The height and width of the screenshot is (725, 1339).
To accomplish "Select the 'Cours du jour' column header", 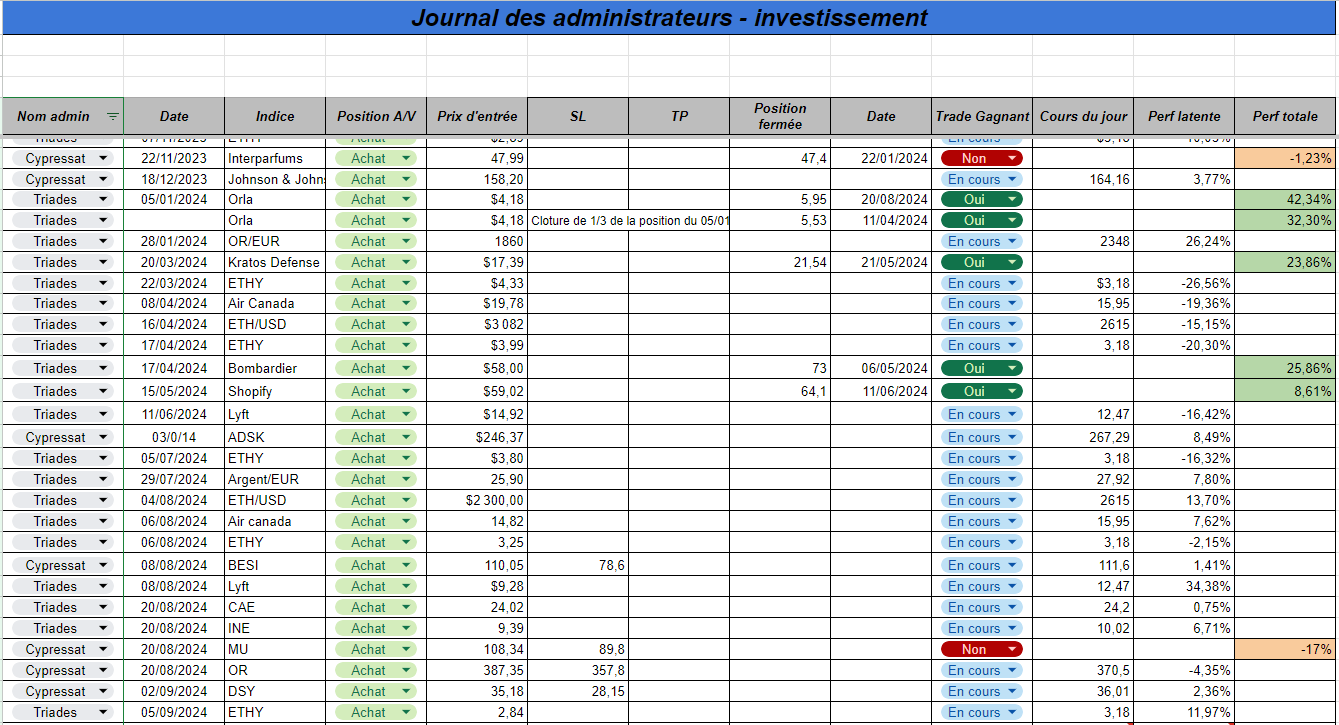I will [x=1083, y=116].
